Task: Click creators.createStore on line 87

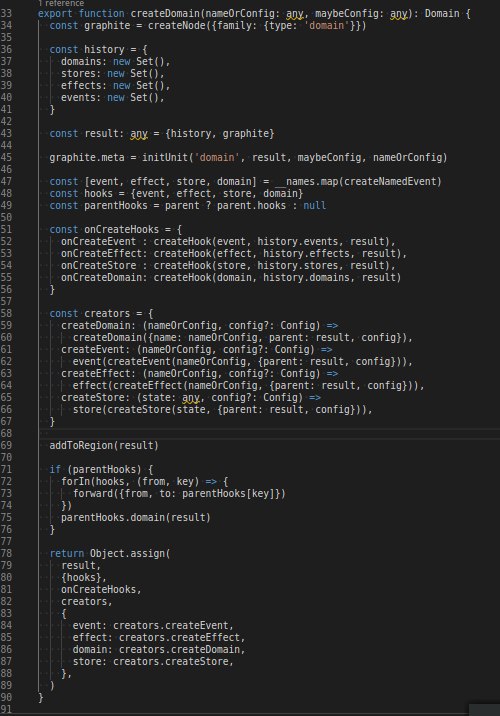Action: click(x=171, y=661)
